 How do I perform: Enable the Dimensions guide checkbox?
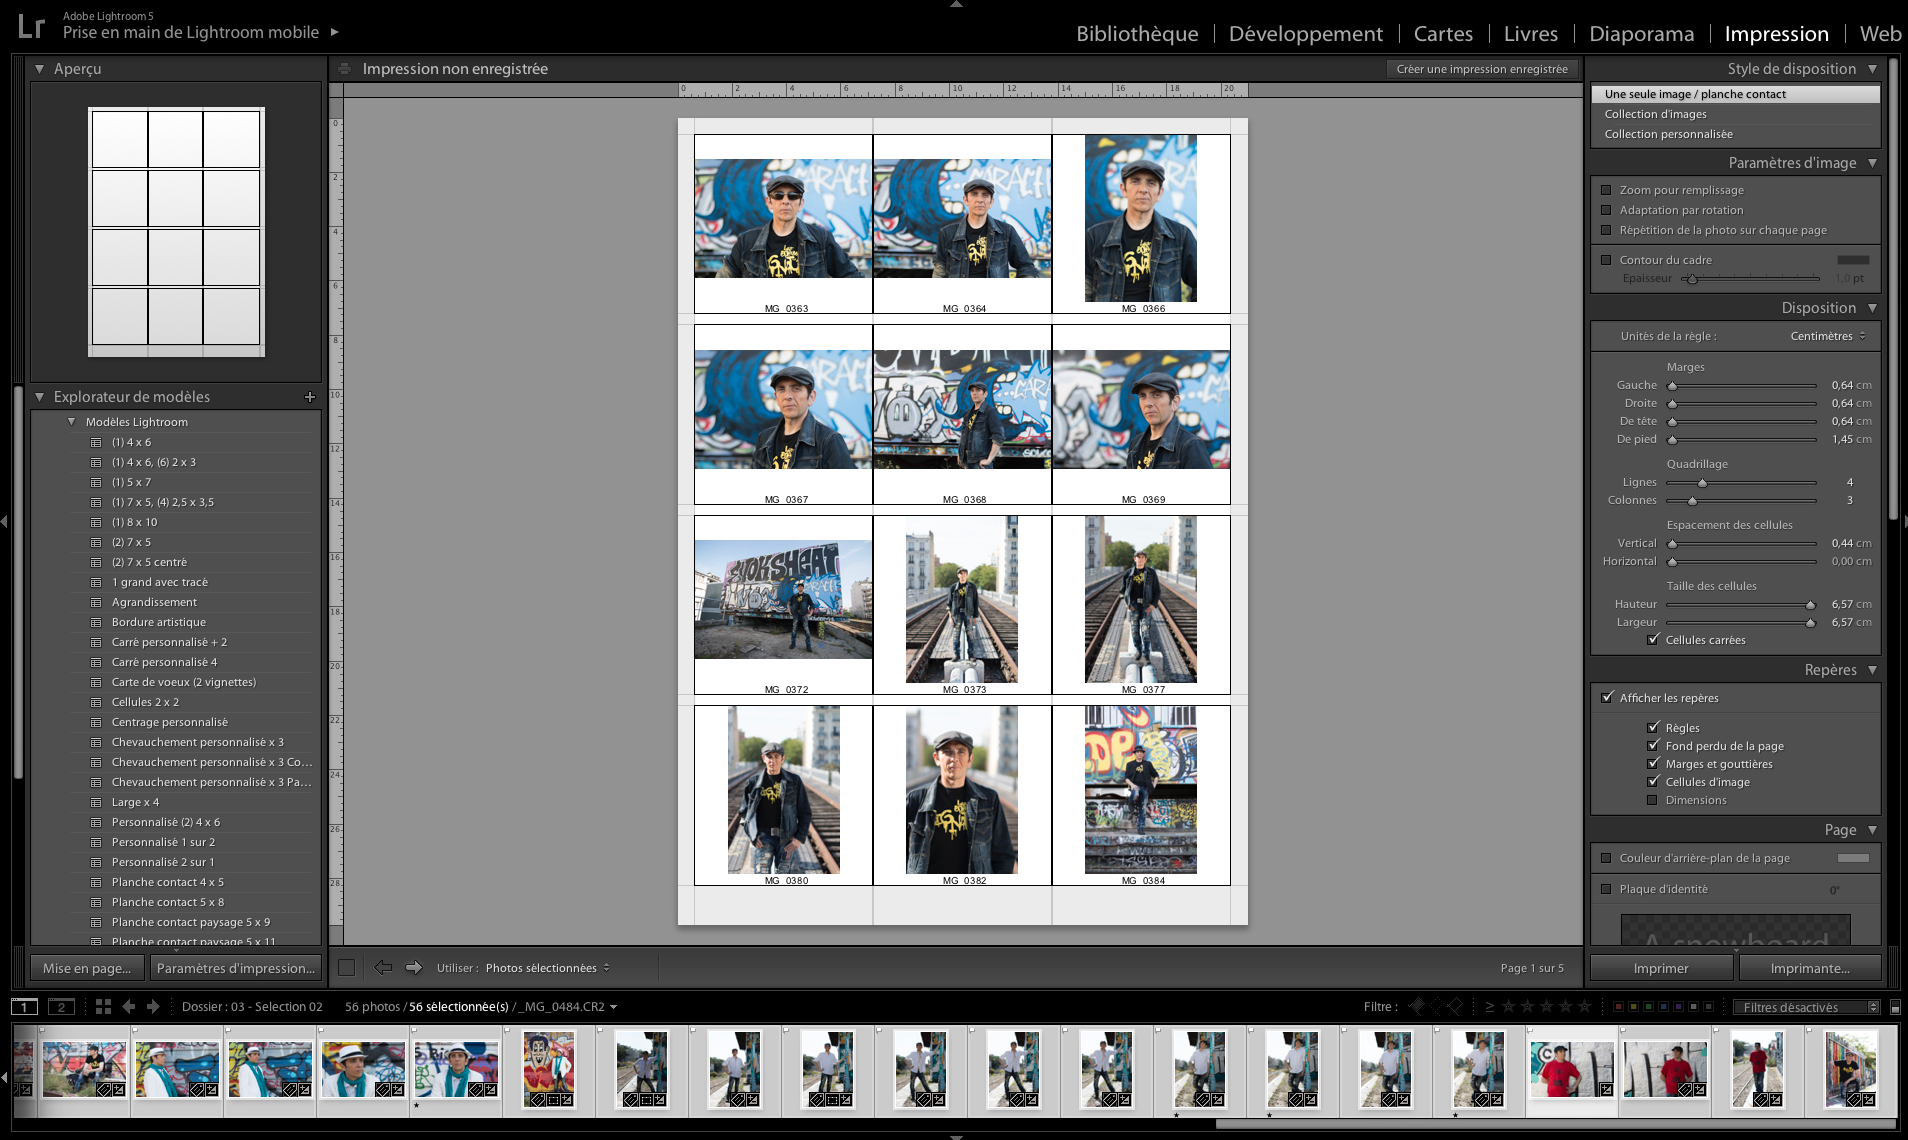point(1653,800)
